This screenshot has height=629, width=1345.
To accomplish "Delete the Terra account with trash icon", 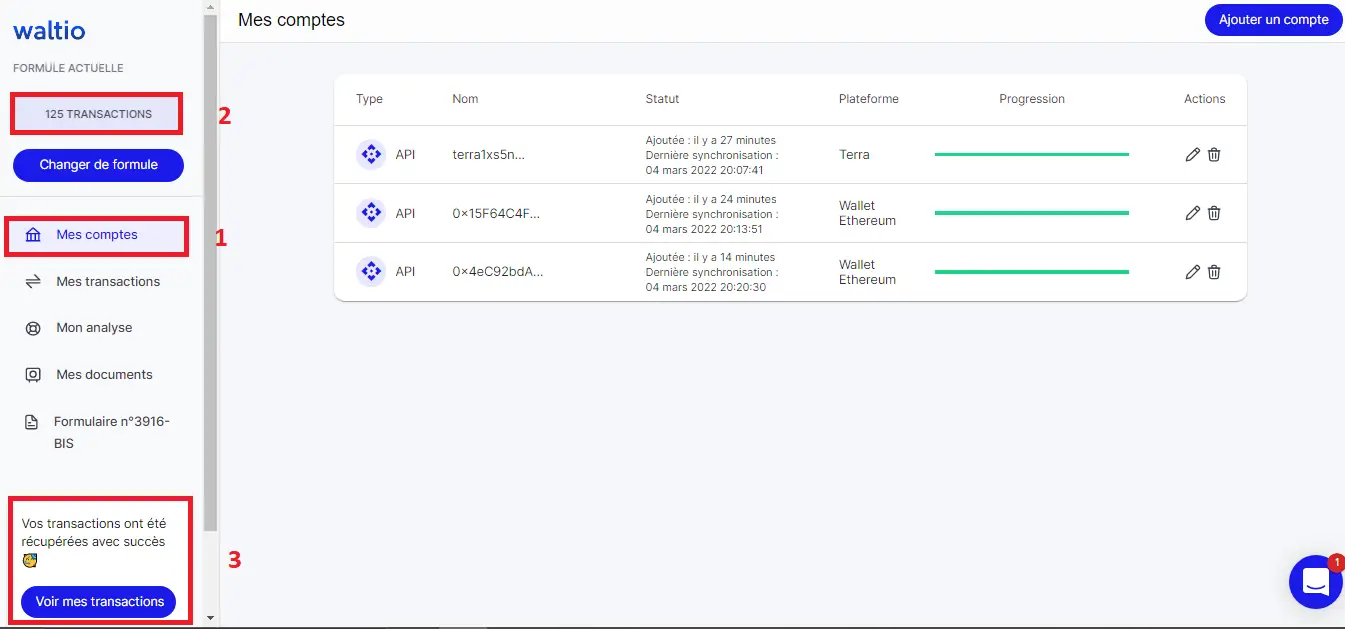I will 1214,155.
